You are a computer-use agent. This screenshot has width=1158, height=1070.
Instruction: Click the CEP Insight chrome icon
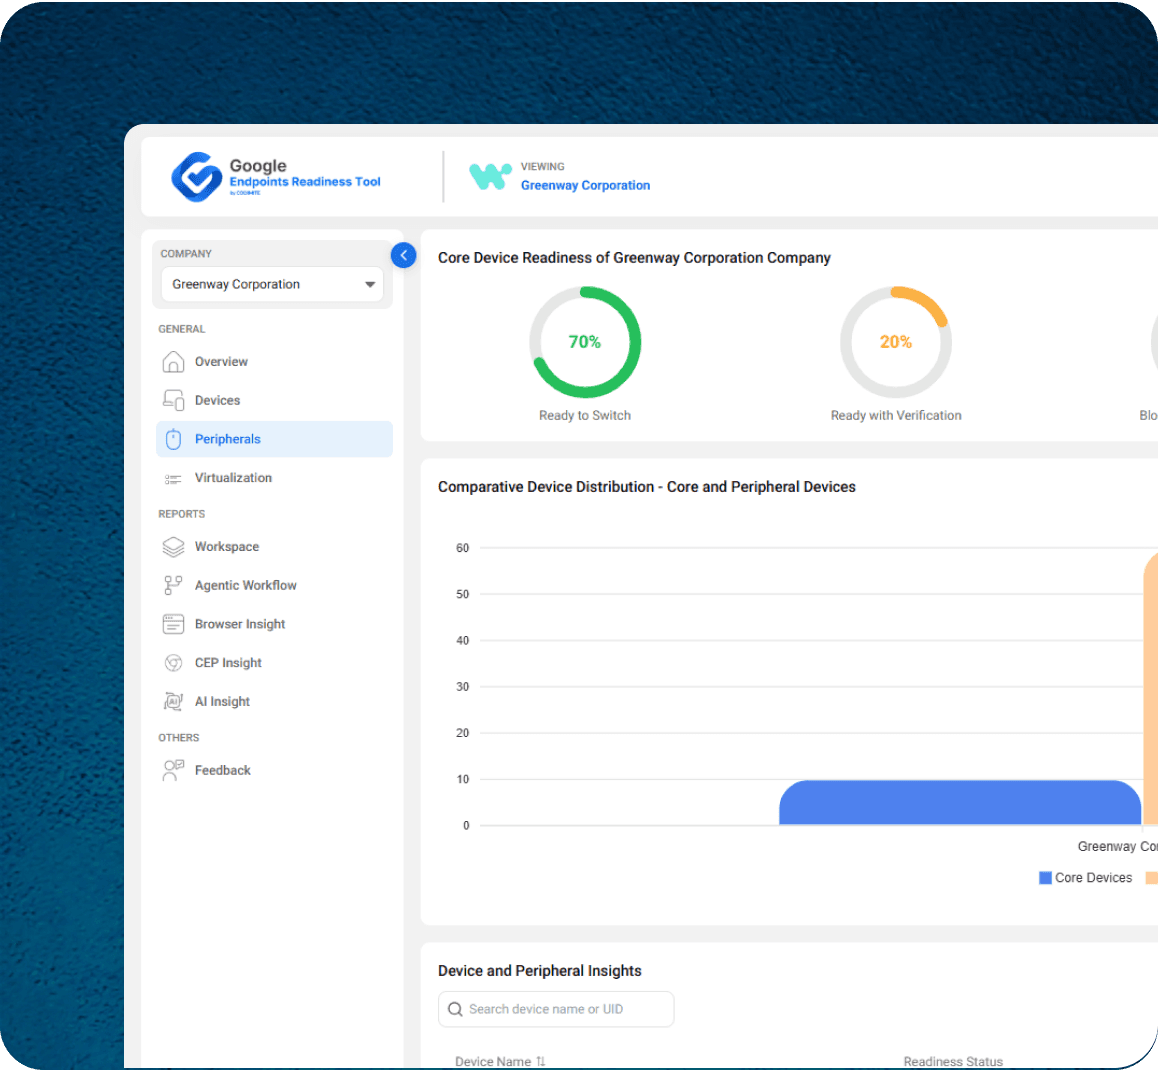tap(173, 663)
